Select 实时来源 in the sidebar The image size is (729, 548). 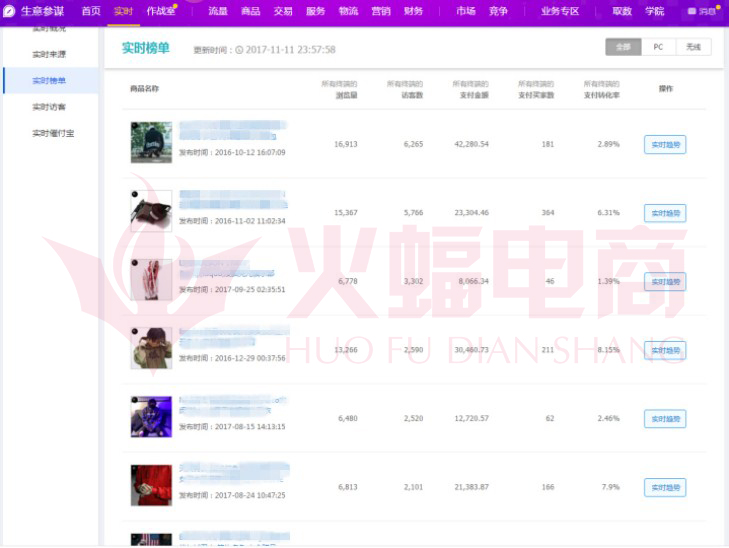[49, 54]
